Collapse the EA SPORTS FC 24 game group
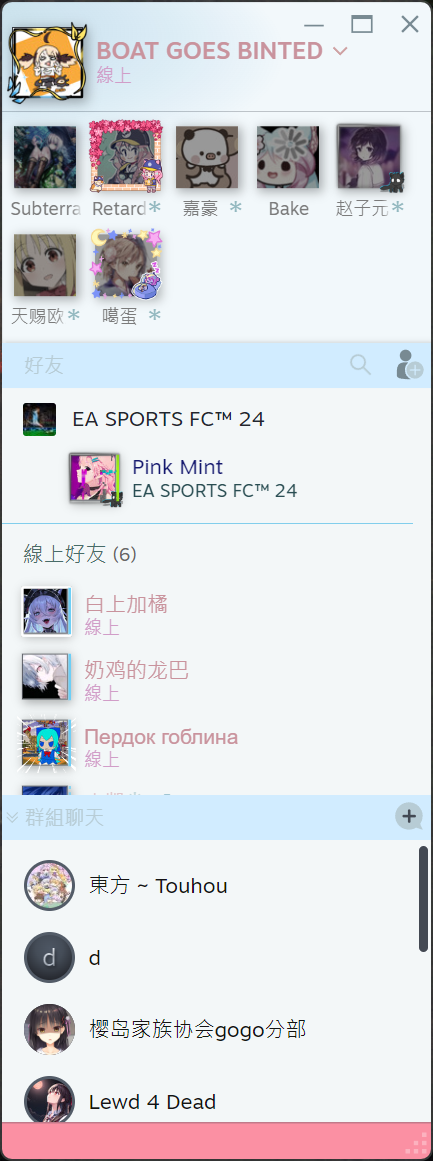The height and width of the screenshot is (1161, 433). click(x=168, y=419)
